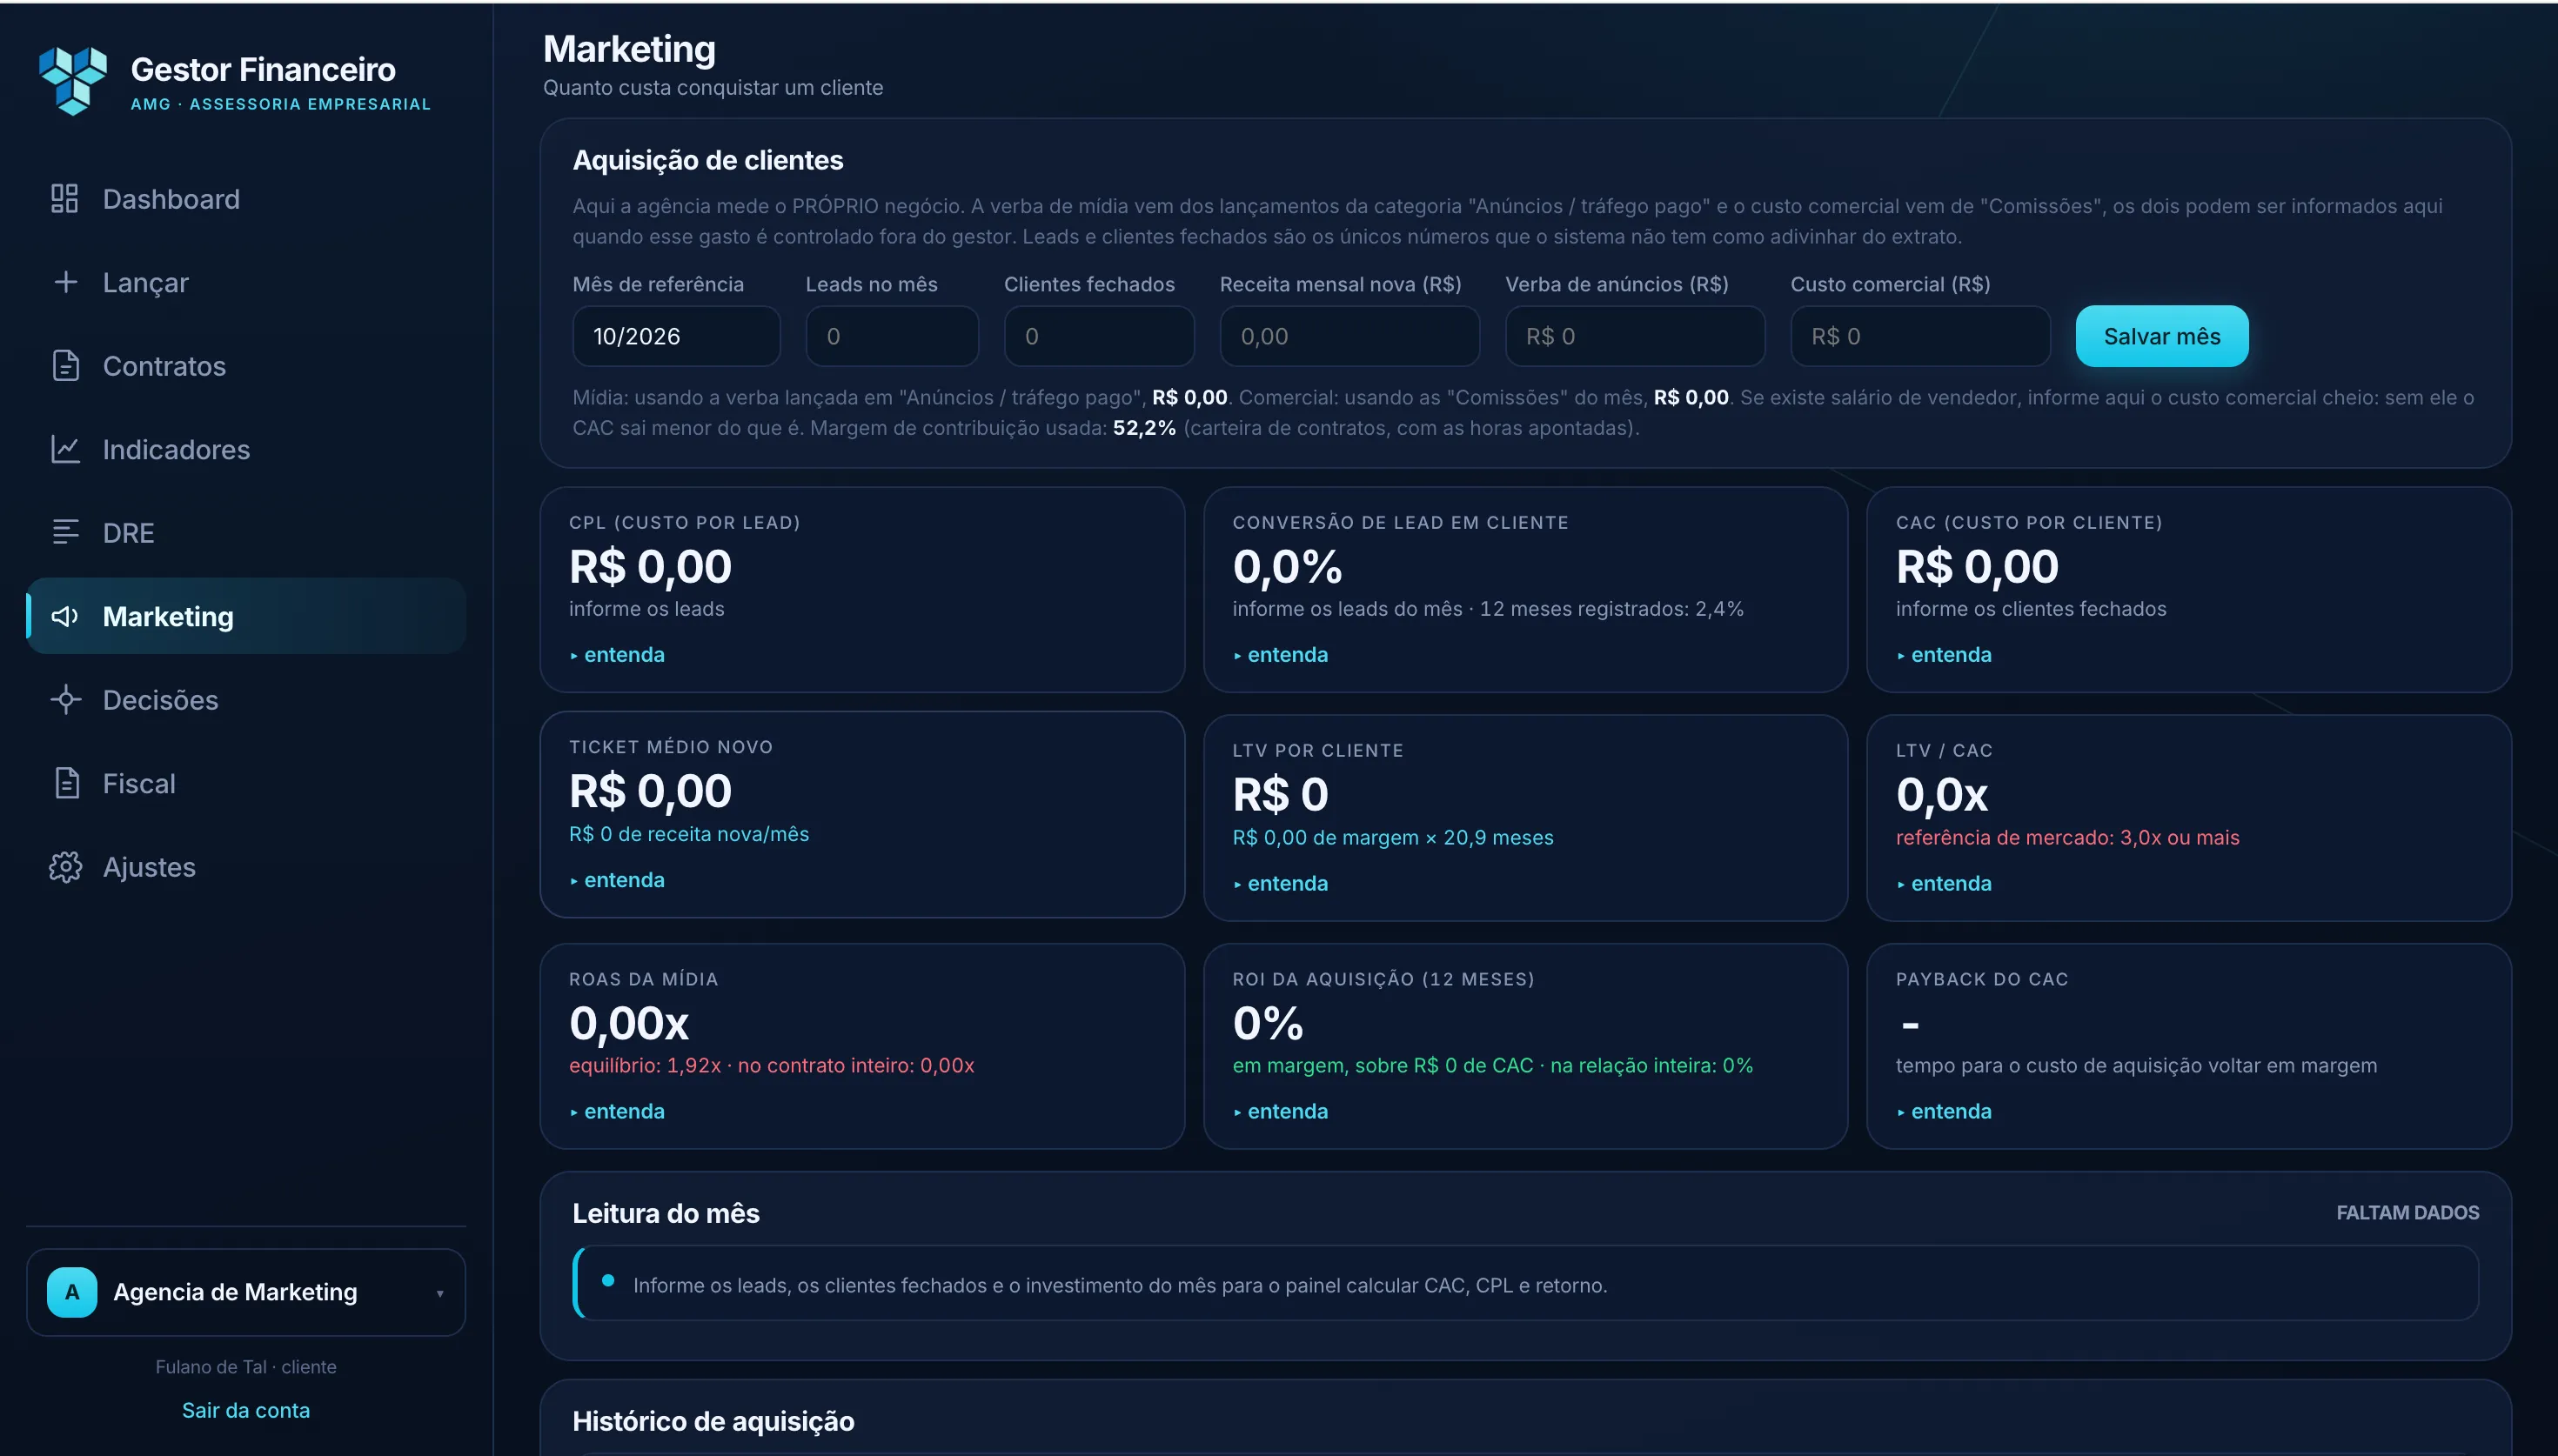Expand 'entenda' under CAC (Custo por Cliente)
Screen dimensions: 2558x1456
point(1944,655)
